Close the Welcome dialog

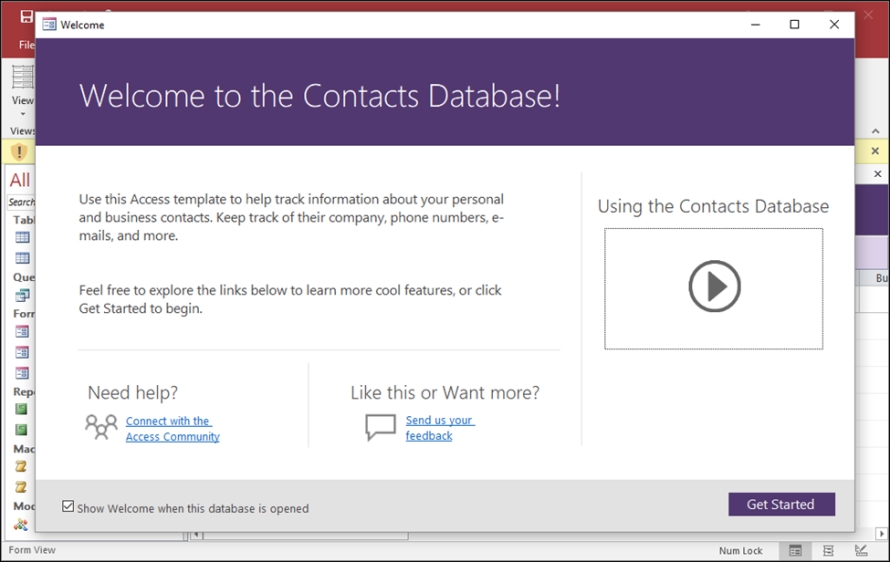834,24
